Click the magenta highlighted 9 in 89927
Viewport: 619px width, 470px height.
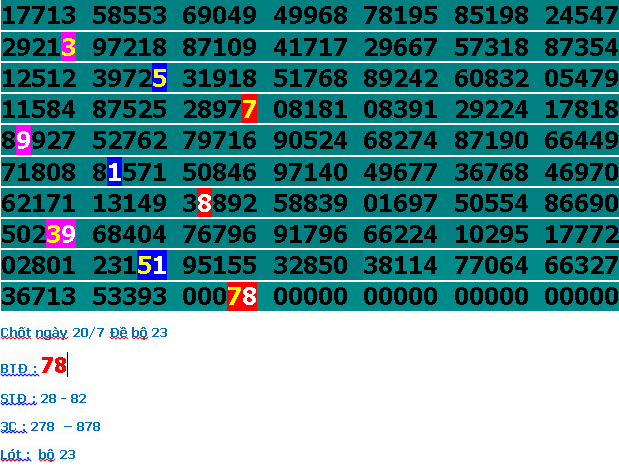(23, 141)
